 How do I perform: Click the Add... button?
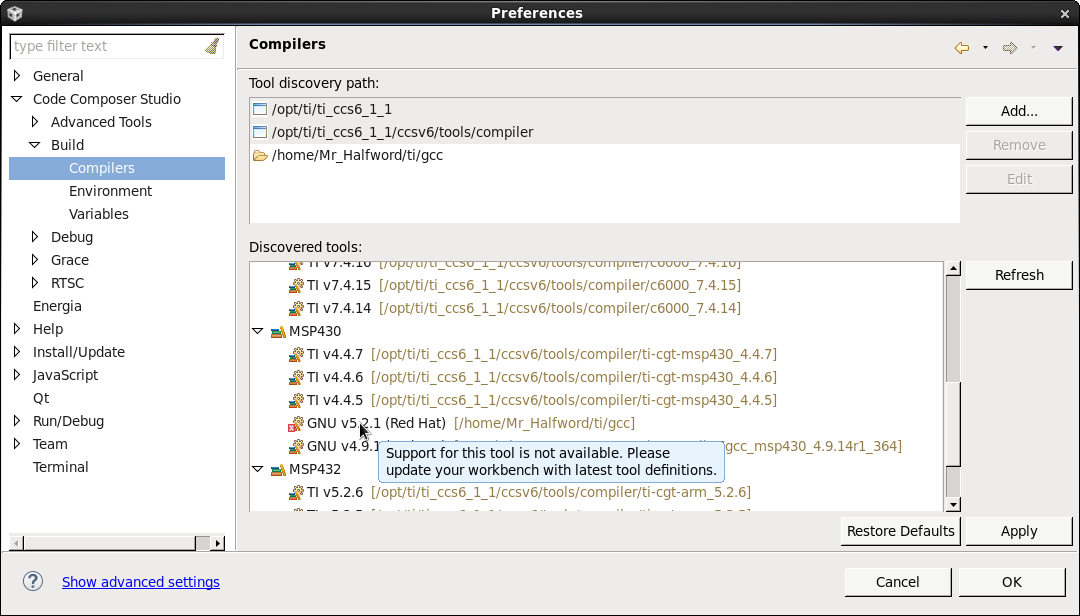tap(1019, 111)
